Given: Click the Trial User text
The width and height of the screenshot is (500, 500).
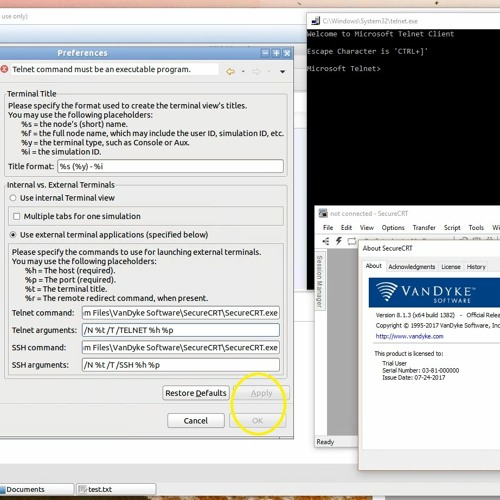Looking at the screenshot, I should (394, 363).
